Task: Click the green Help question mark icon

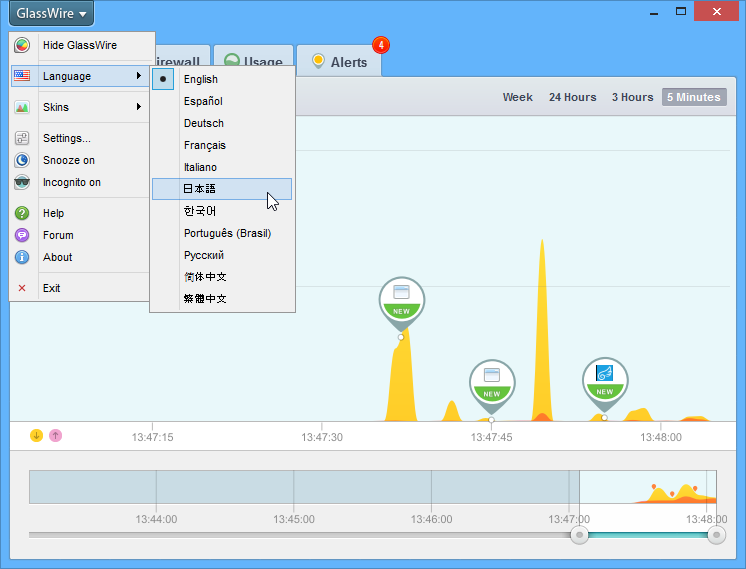Action: (22, 213)
